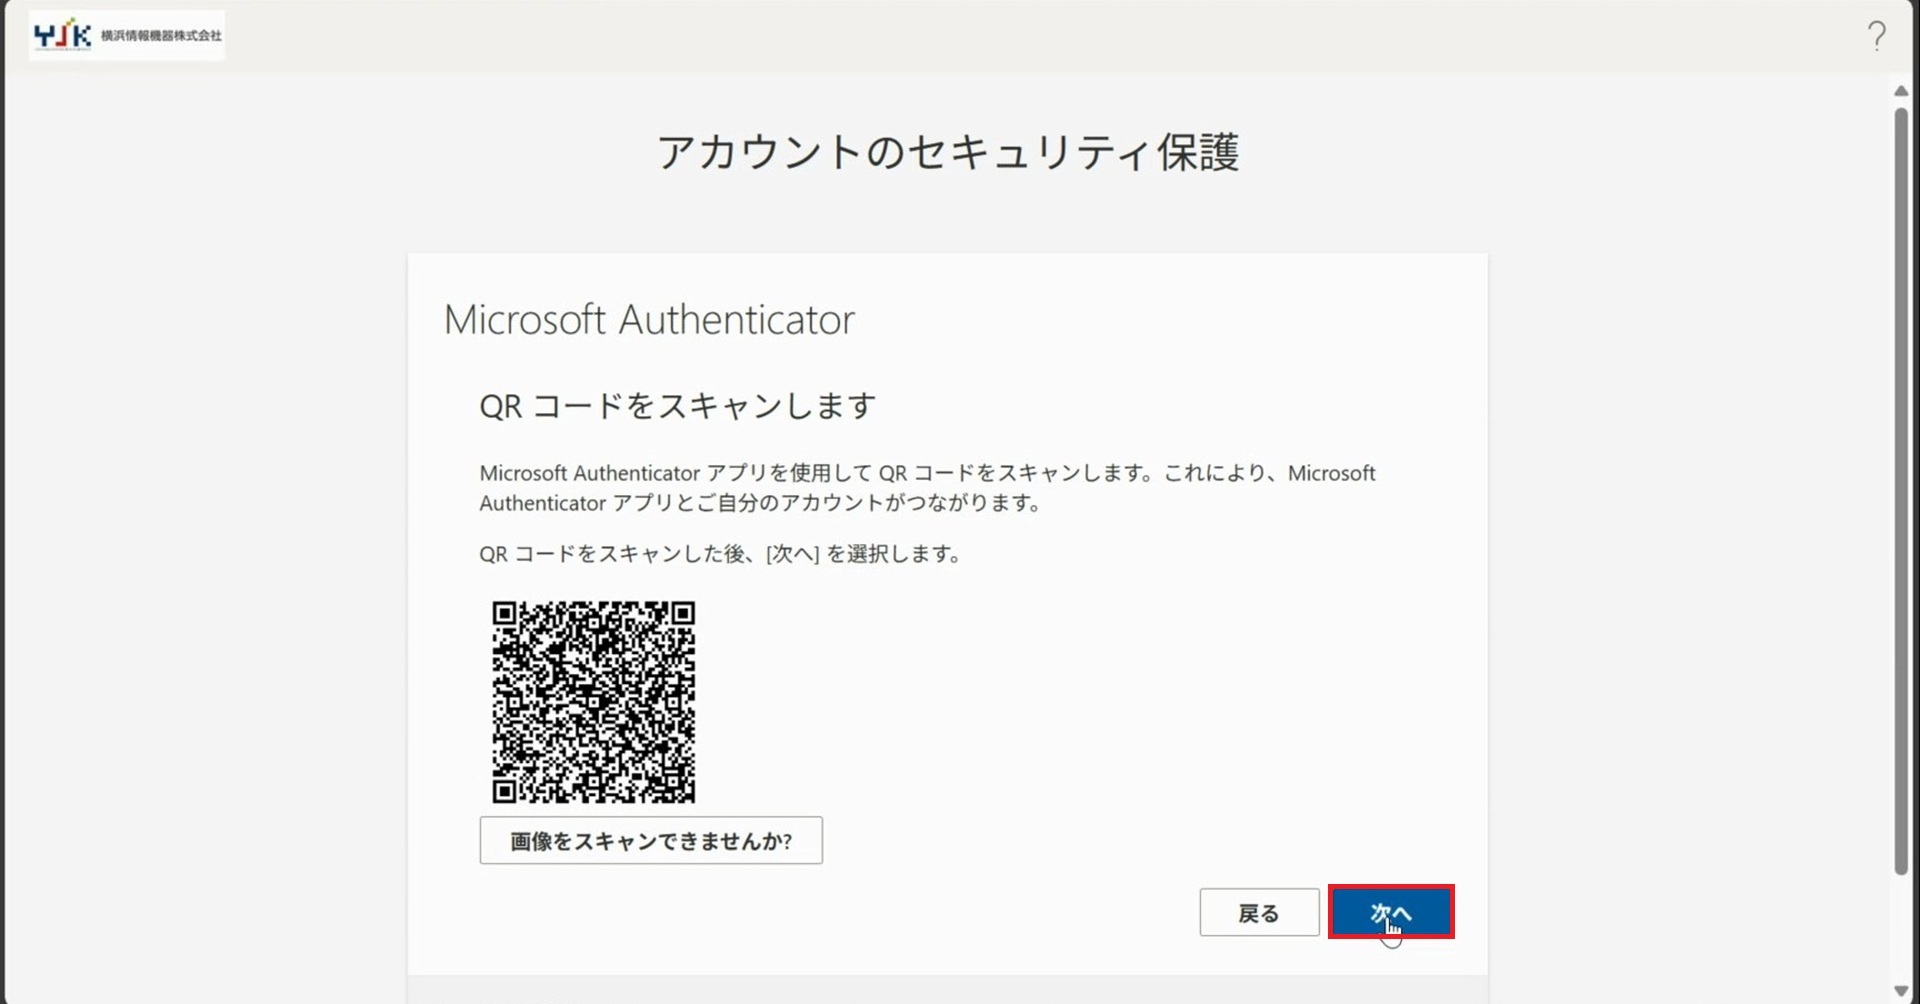Screen dimensions: 1920x1004
Task: Click the QR コードをスキャンします heading
Action: click(677, 406)
